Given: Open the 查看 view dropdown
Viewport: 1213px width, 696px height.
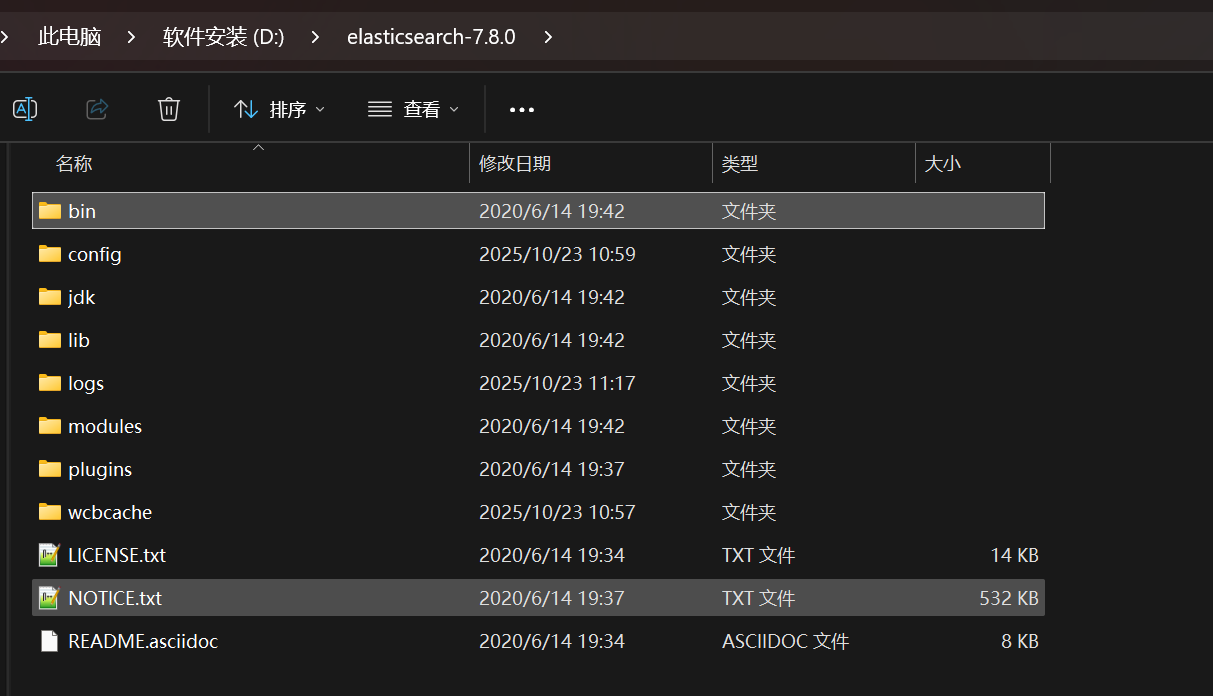Looking at the screenshot, I should coord(413,109).
